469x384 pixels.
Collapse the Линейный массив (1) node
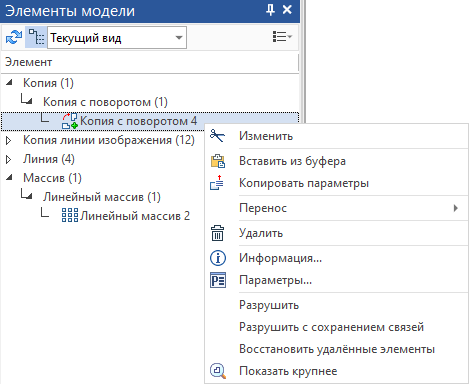(x=29, y=196)
